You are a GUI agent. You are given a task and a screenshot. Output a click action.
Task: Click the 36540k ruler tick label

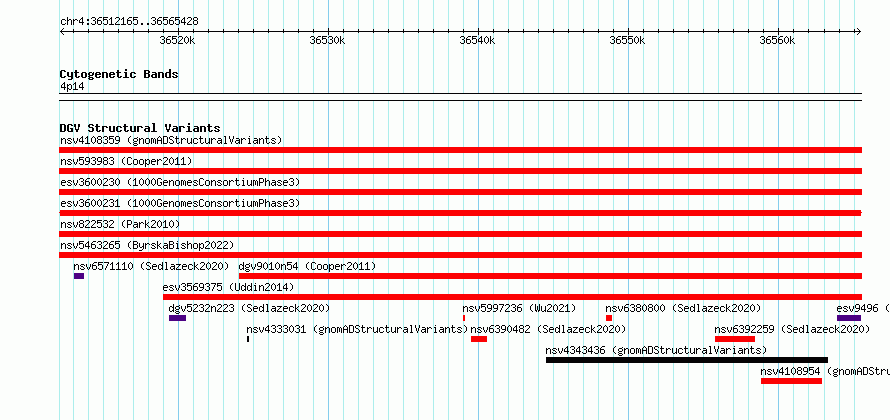point(477,40)
